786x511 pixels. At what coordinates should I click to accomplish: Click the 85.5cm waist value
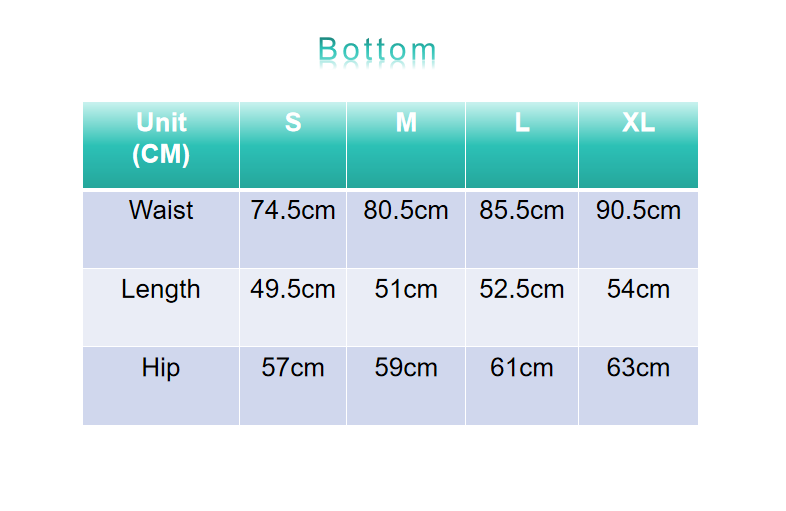pos(522,211)
